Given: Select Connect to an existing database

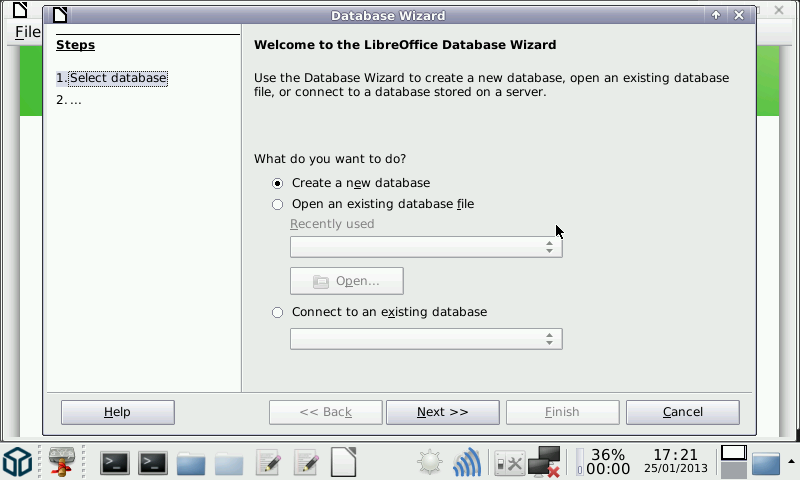Looking at the screenshot, I should (x=278, y=312).
